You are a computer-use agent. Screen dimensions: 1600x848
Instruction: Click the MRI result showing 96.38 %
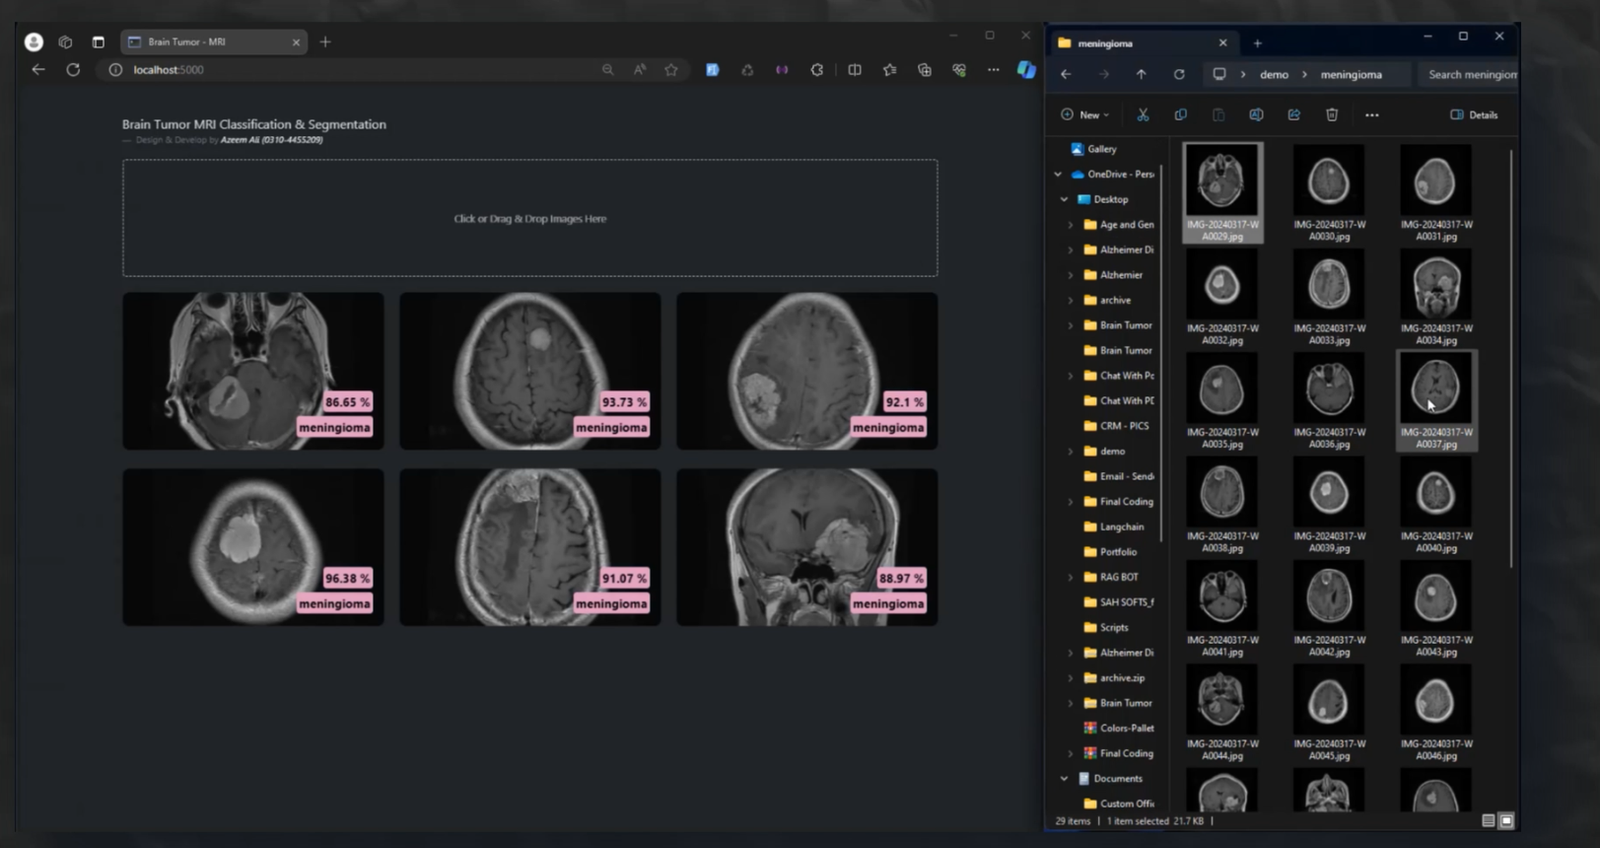(253, 547)
